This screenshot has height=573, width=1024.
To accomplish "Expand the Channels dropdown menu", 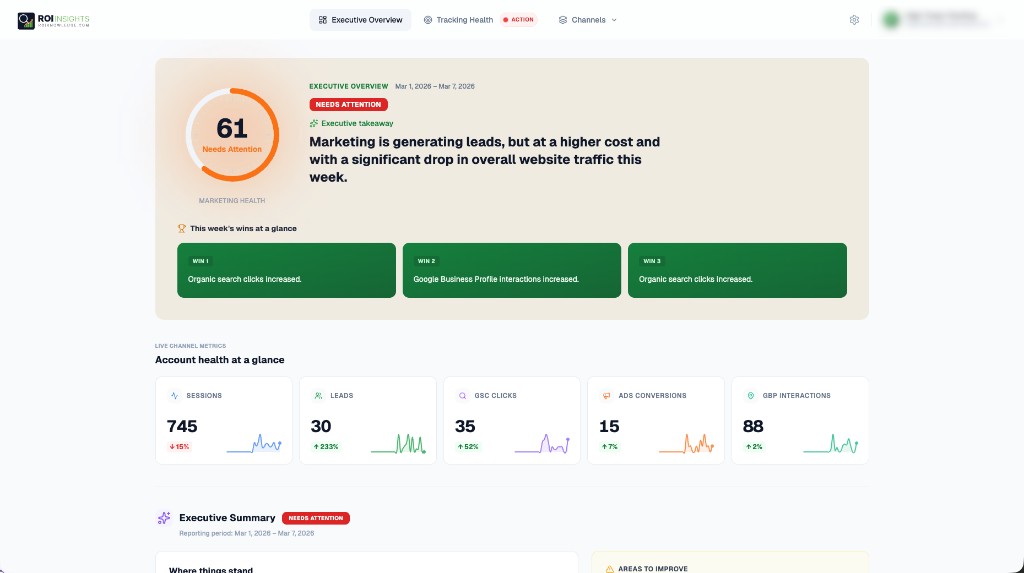I will (x=587, y=20).
